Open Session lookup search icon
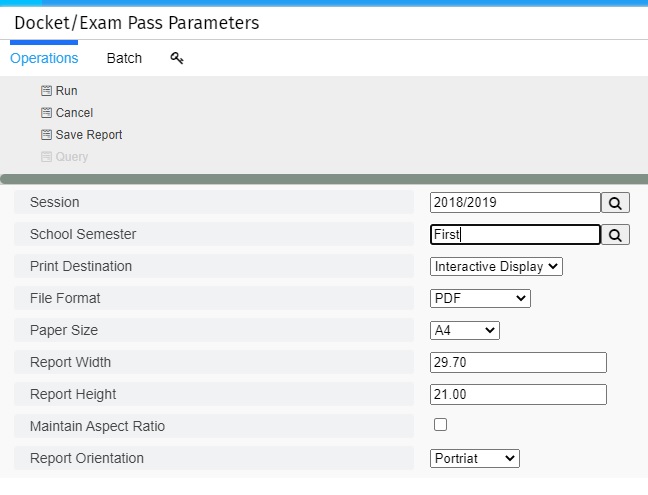This screenshot has height=495, width=648. coord(615,203)
